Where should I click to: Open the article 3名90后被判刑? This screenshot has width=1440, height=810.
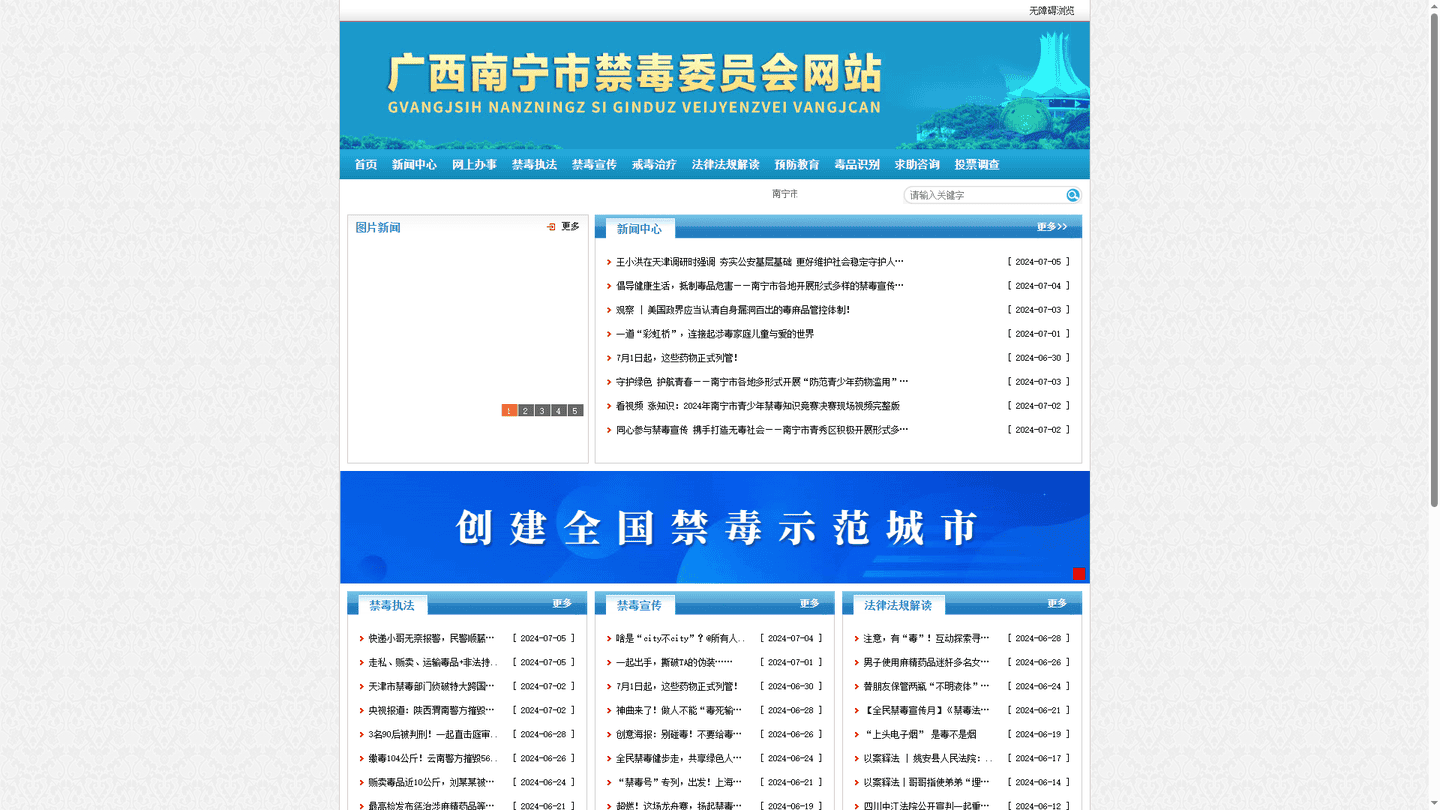click(x=433, y=734)
